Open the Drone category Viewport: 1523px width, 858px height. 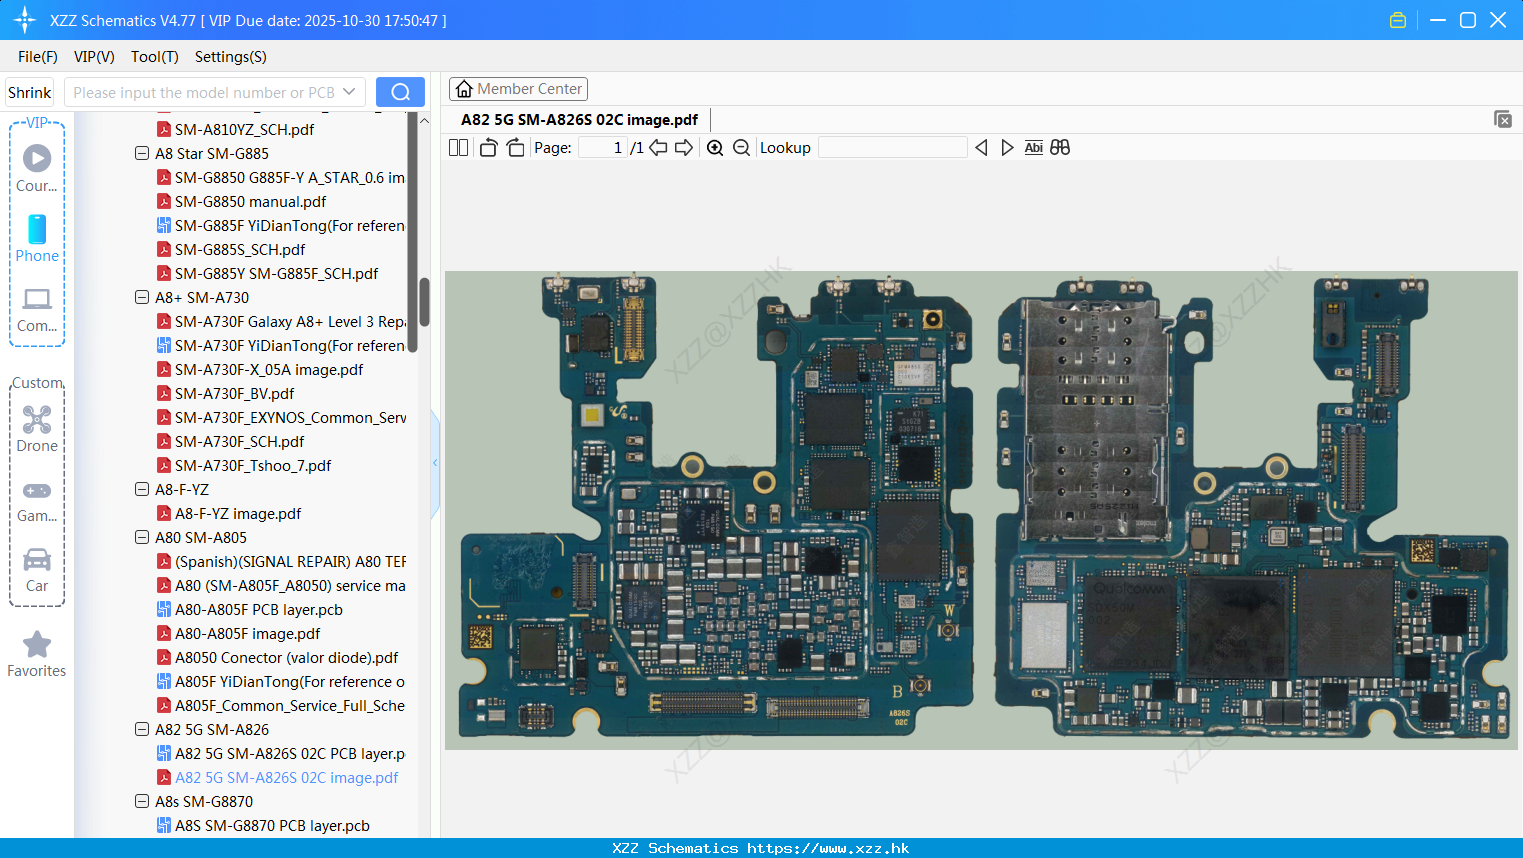[37, 429]
